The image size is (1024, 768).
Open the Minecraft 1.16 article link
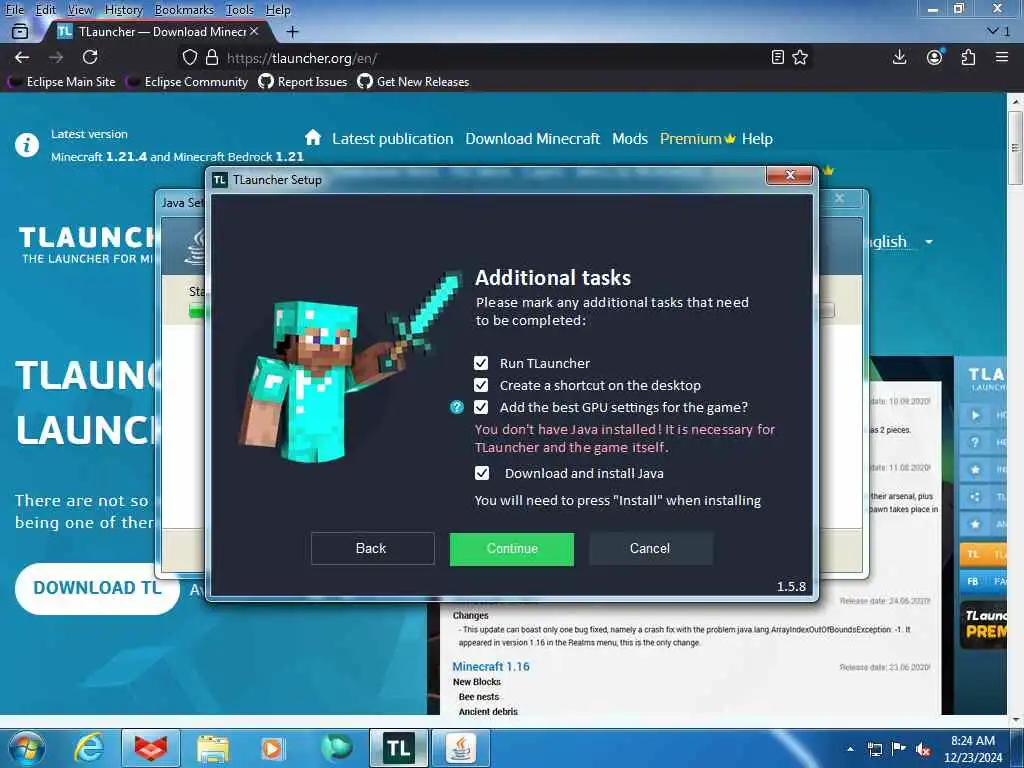491,667
